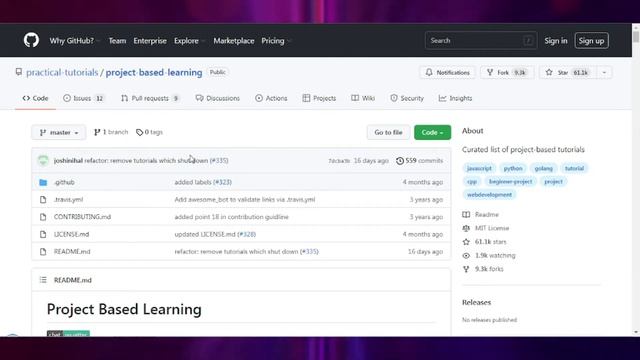The image size is (640, 360).
Task: Click the joshinihal avatar in commit row
Action: 43,160
